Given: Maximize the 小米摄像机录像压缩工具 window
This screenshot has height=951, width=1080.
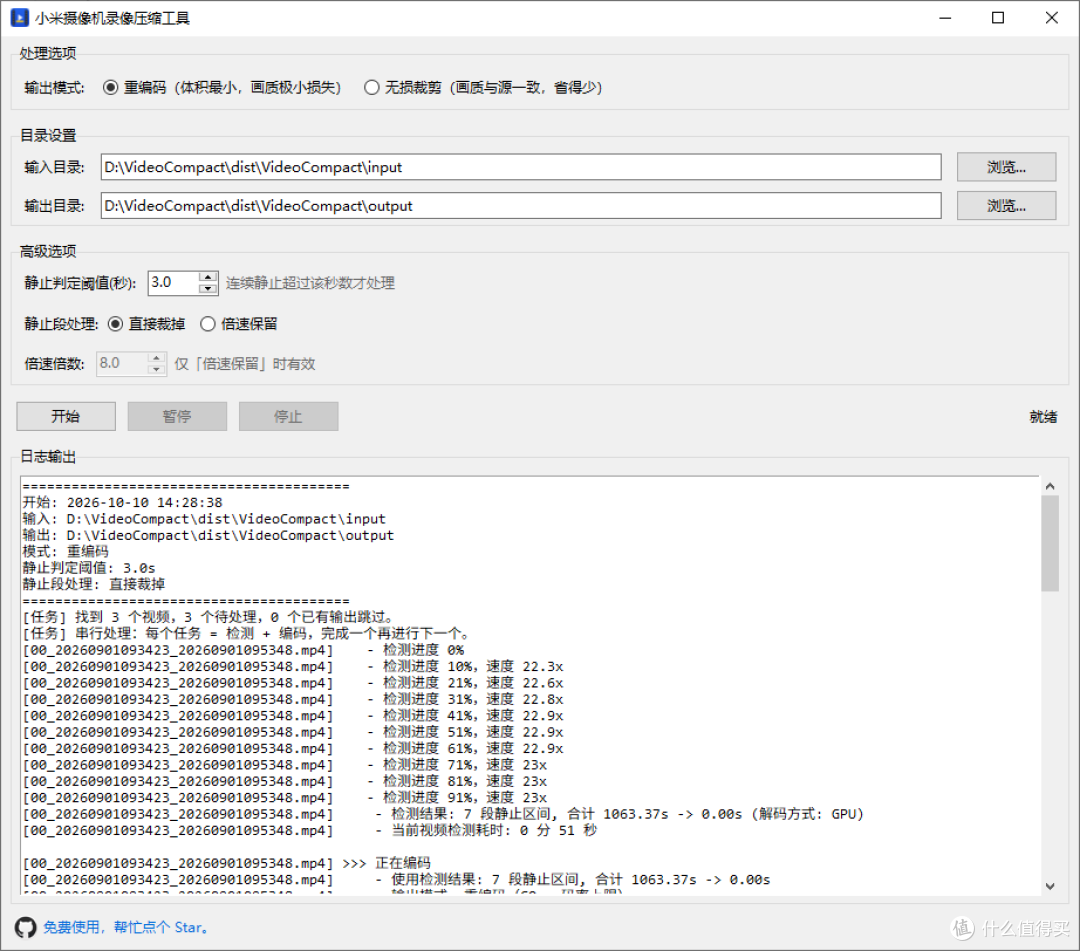Looking at the screenshot, I should point(998,18).
